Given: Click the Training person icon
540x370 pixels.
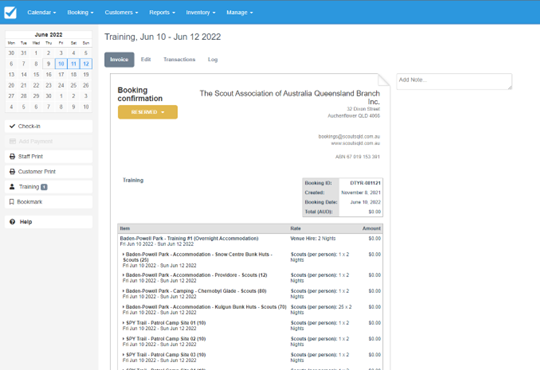Looking at the screenshot, I should point(12,187).
